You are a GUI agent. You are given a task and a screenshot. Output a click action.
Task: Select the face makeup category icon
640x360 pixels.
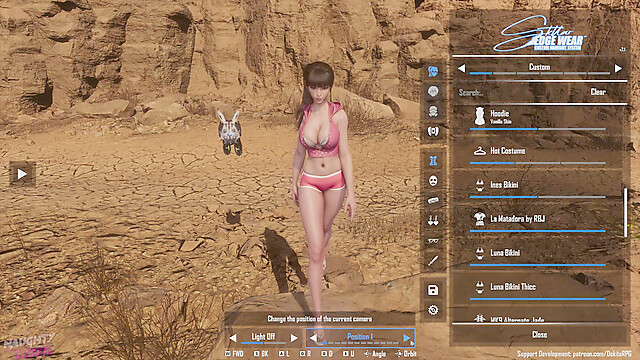click(433, 91)
